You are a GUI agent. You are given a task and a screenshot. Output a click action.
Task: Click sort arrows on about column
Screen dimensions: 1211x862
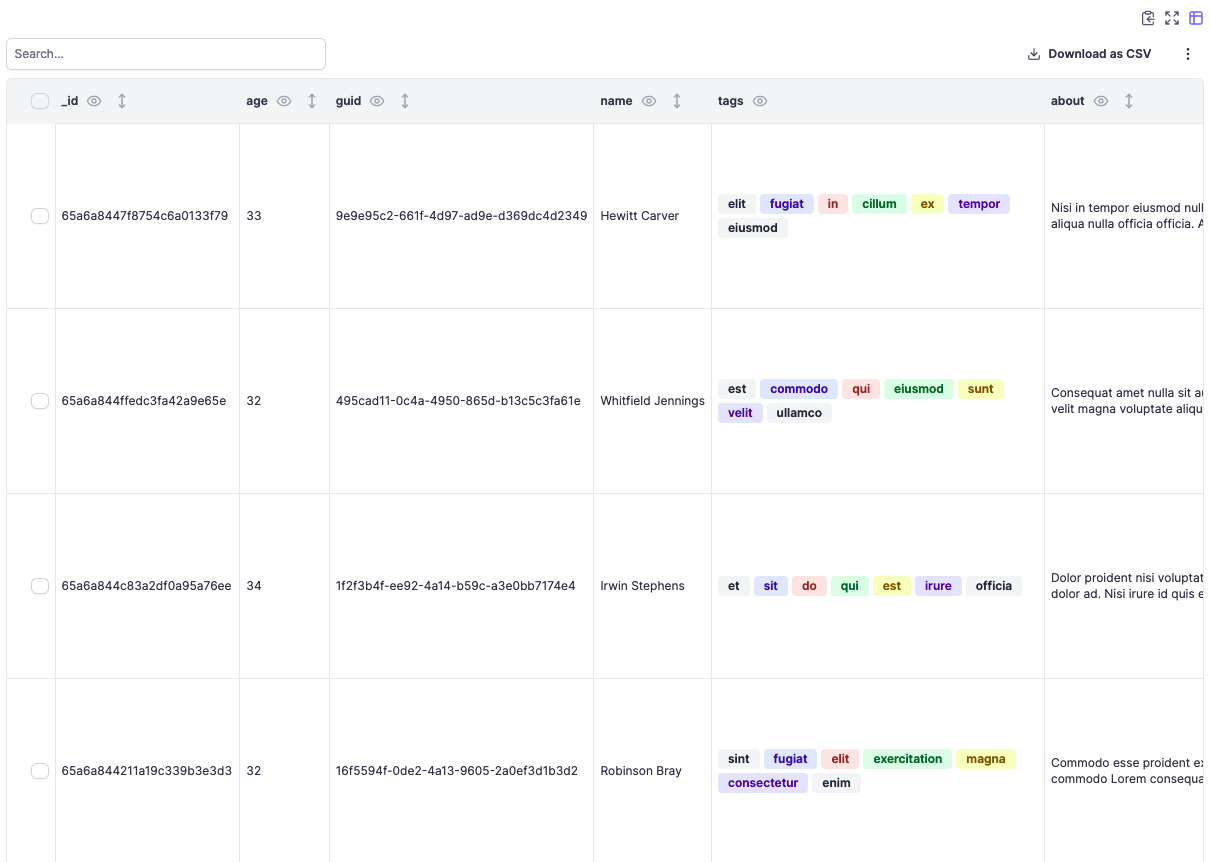pyautogui.click(x=1129, y=101)
